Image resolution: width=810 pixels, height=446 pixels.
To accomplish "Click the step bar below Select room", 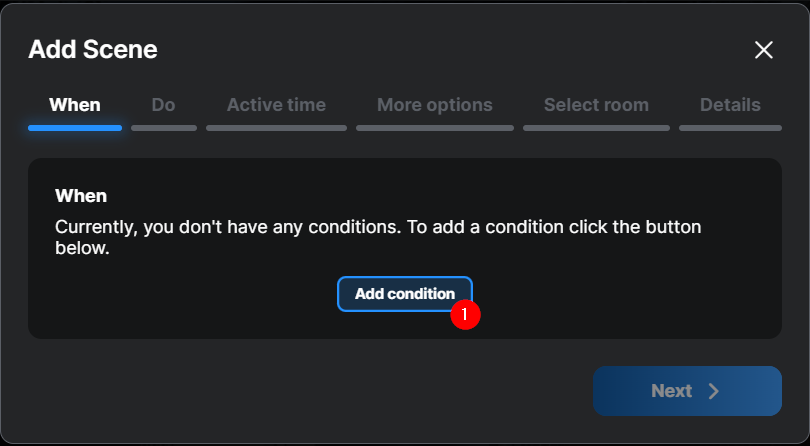I will [596, 128].
